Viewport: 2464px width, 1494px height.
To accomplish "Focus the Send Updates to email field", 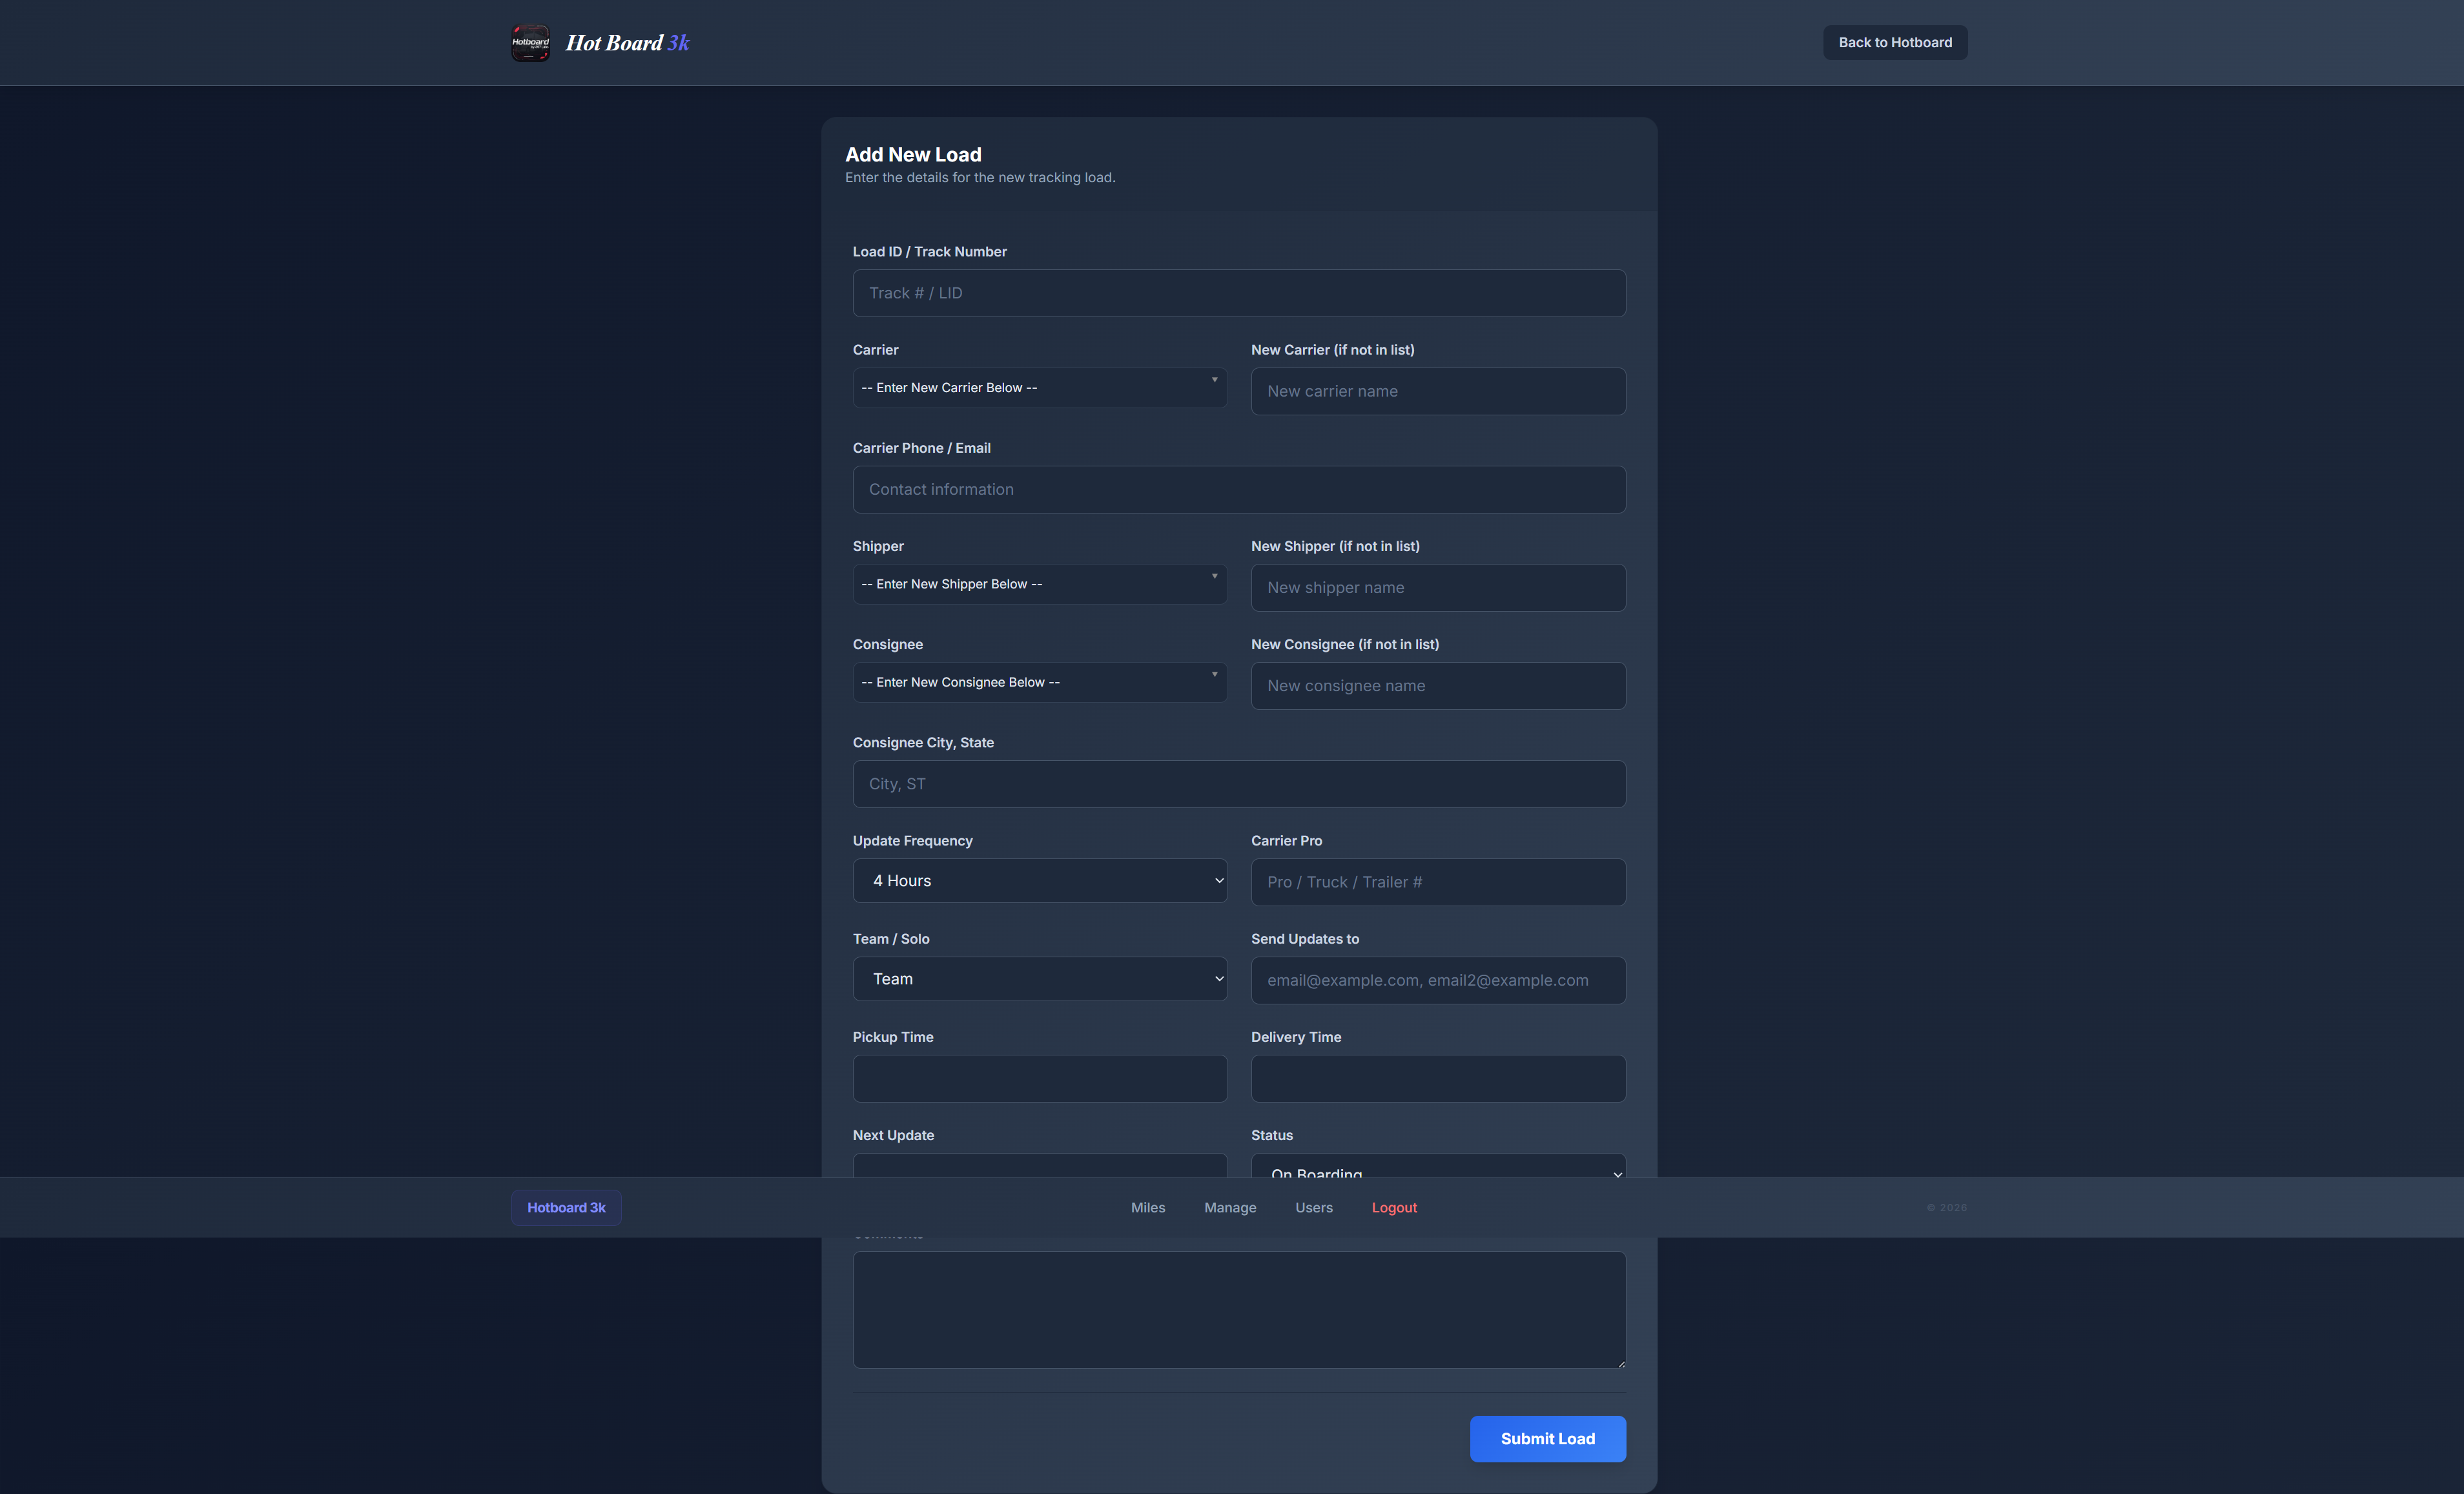I will click(1438, 980).
